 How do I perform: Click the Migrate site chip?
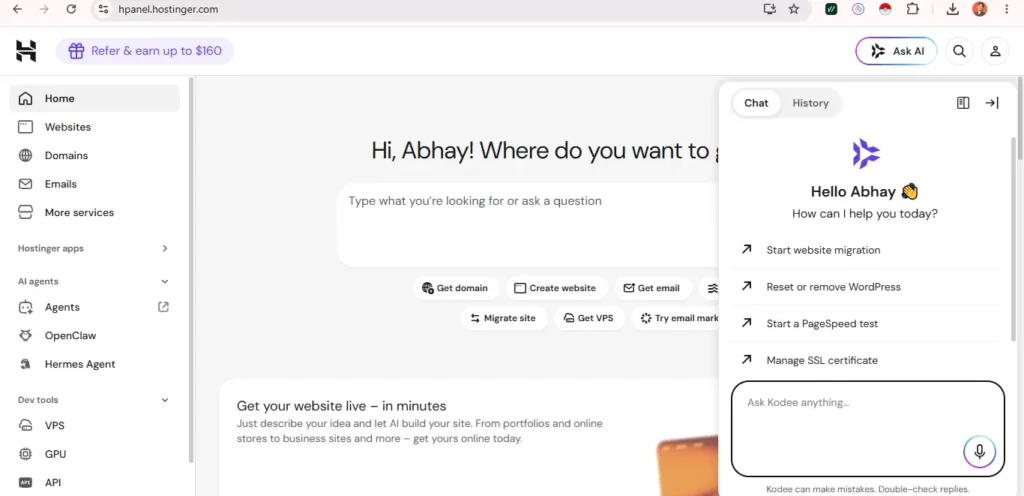point(504,318)
